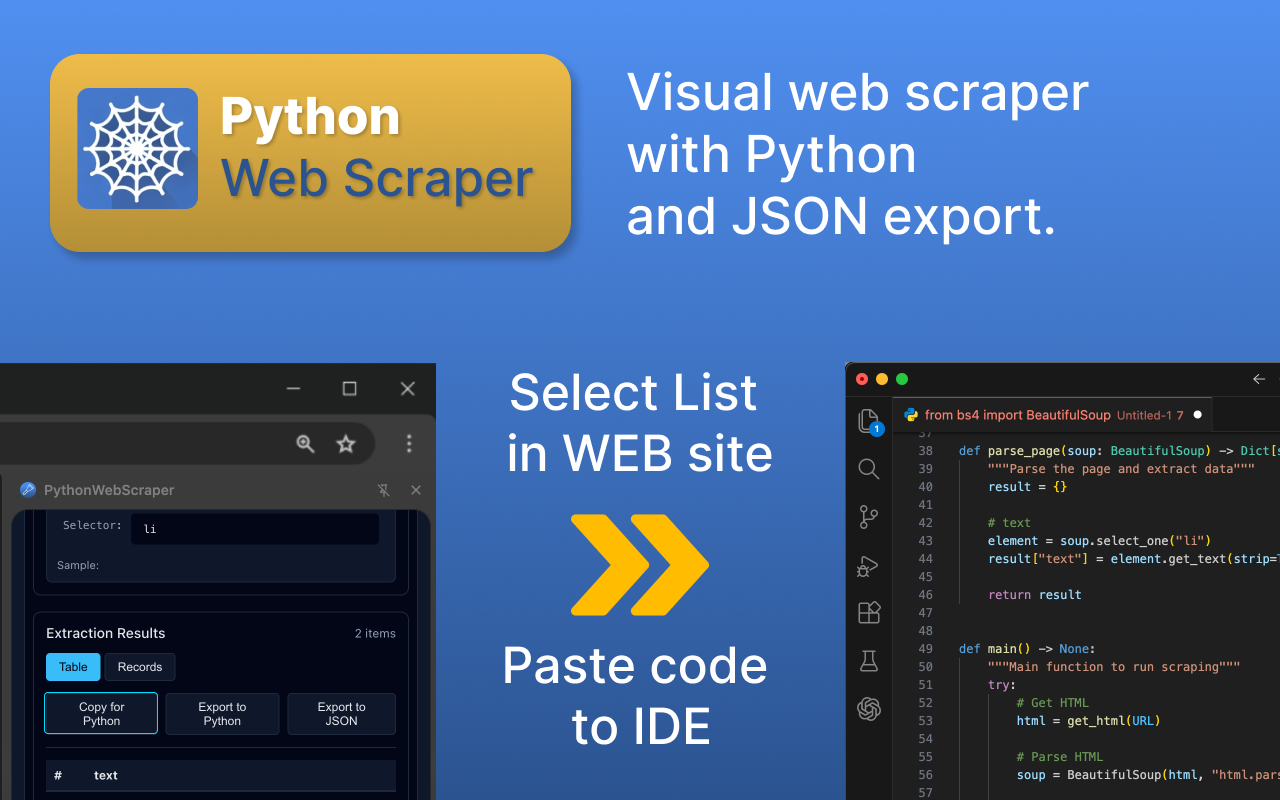This screenshot has height=800, width=1280.
Task: Click the 'Selector:' label in the side panel
Action: (92, 525)
